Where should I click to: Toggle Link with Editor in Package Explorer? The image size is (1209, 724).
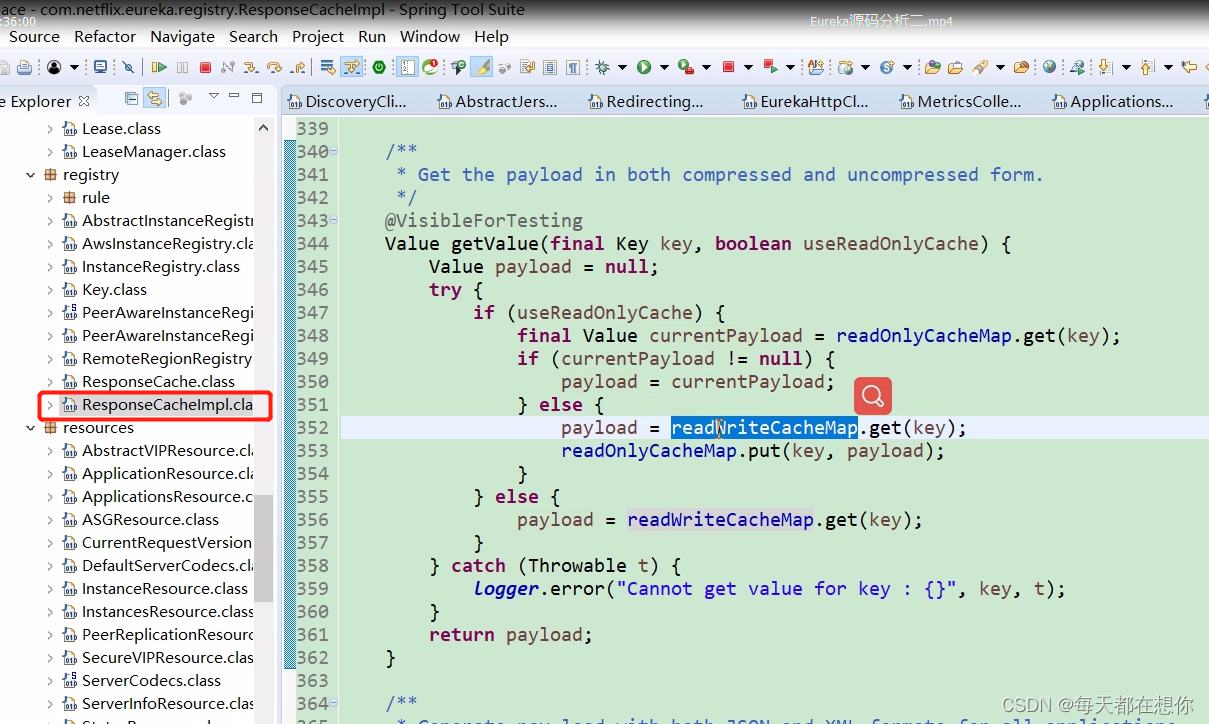pos(154,98)
